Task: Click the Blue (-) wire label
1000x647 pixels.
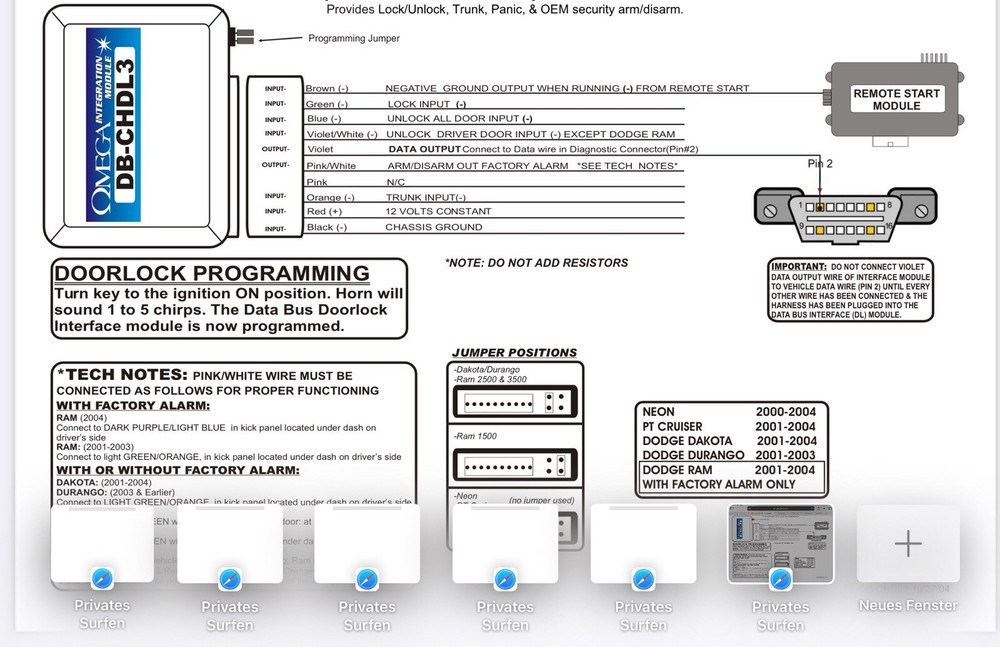Action: (x=324, y=119)
